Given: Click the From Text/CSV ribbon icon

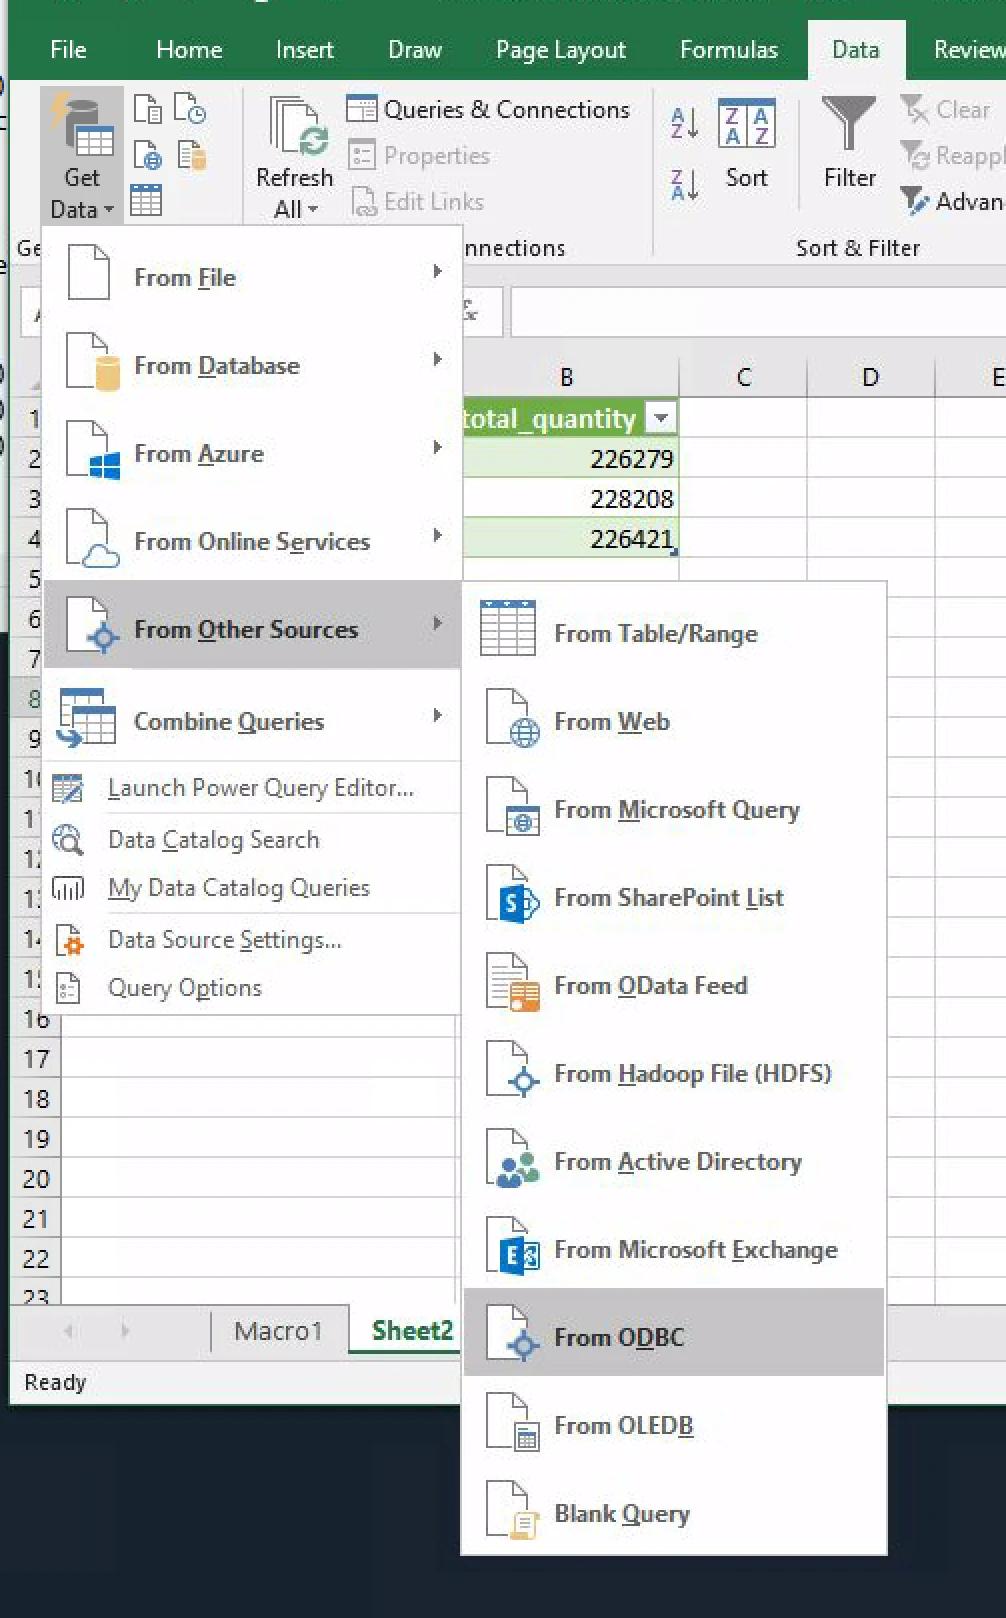Looking at the screenshot, I should 147,109.
